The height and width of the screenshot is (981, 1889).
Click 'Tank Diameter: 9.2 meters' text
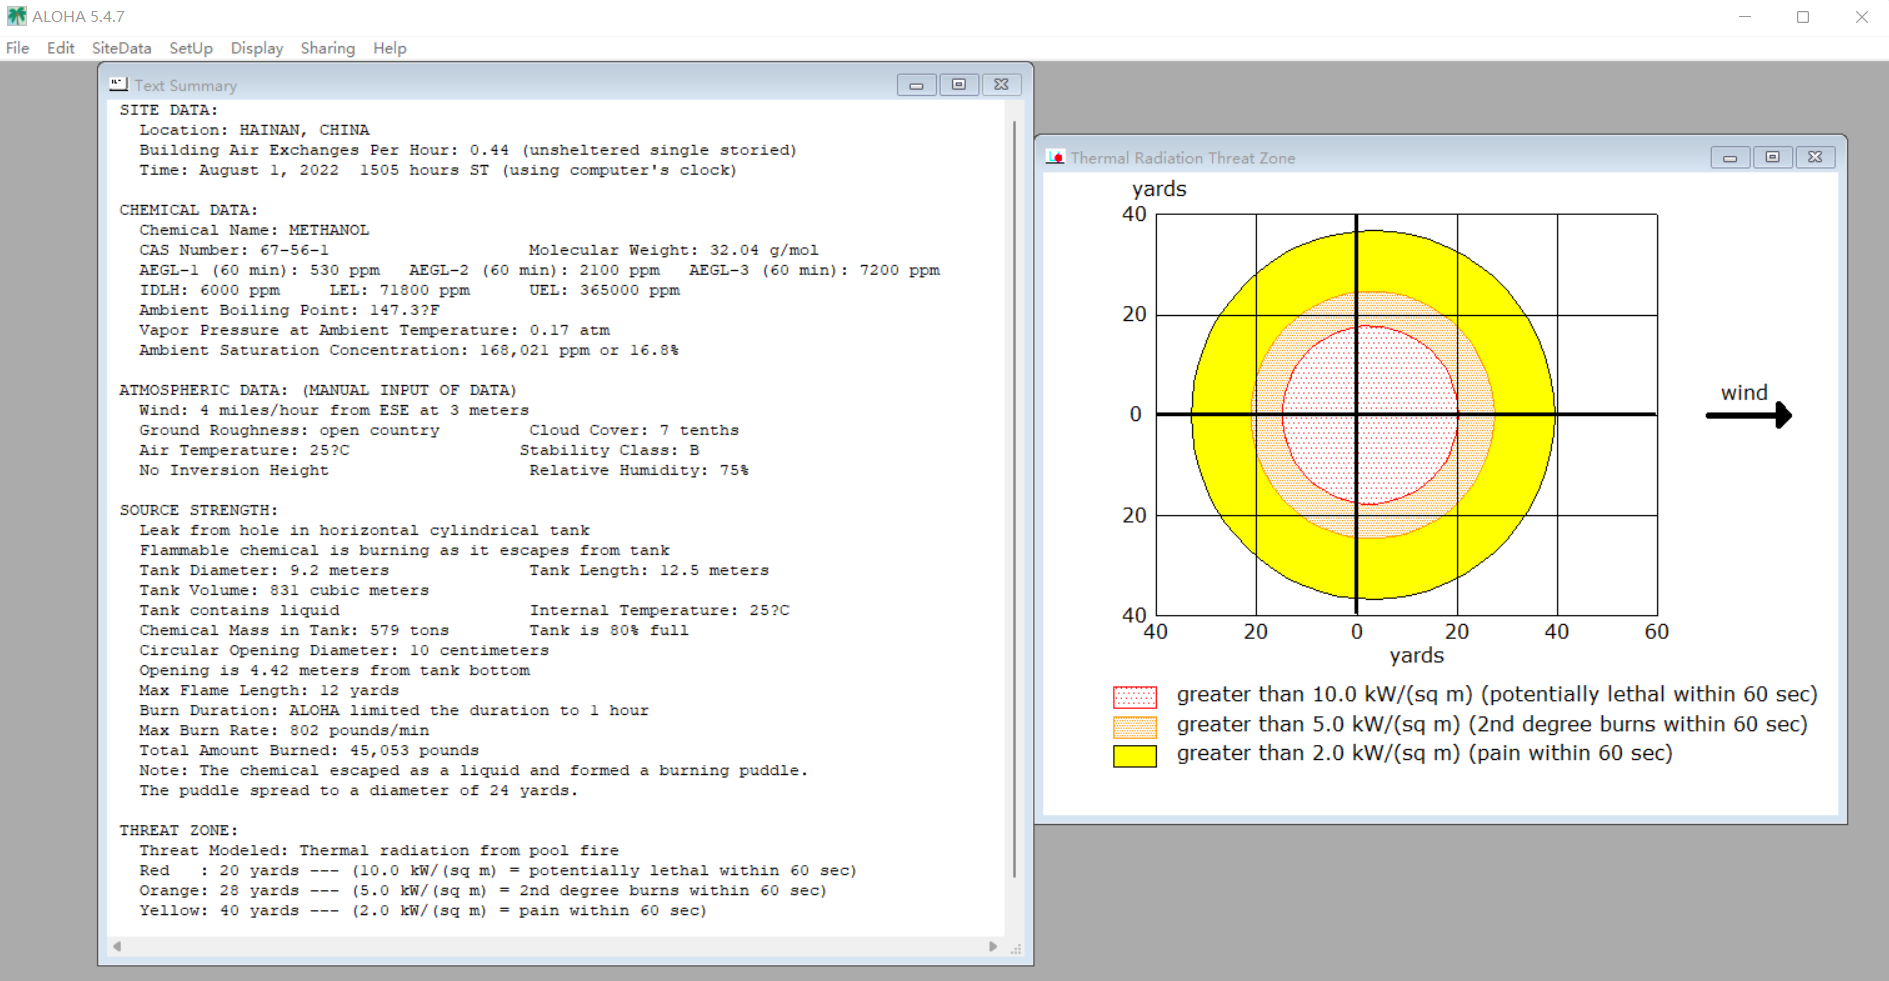coord(264,570)
